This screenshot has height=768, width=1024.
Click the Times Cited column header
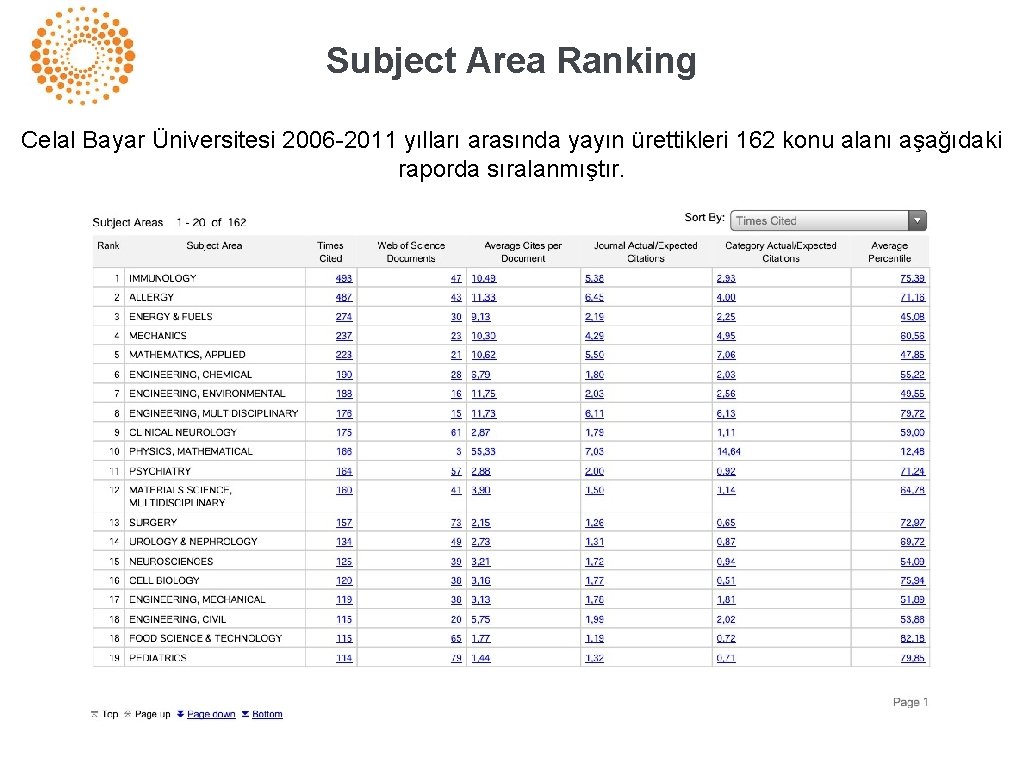click(330, 251)
